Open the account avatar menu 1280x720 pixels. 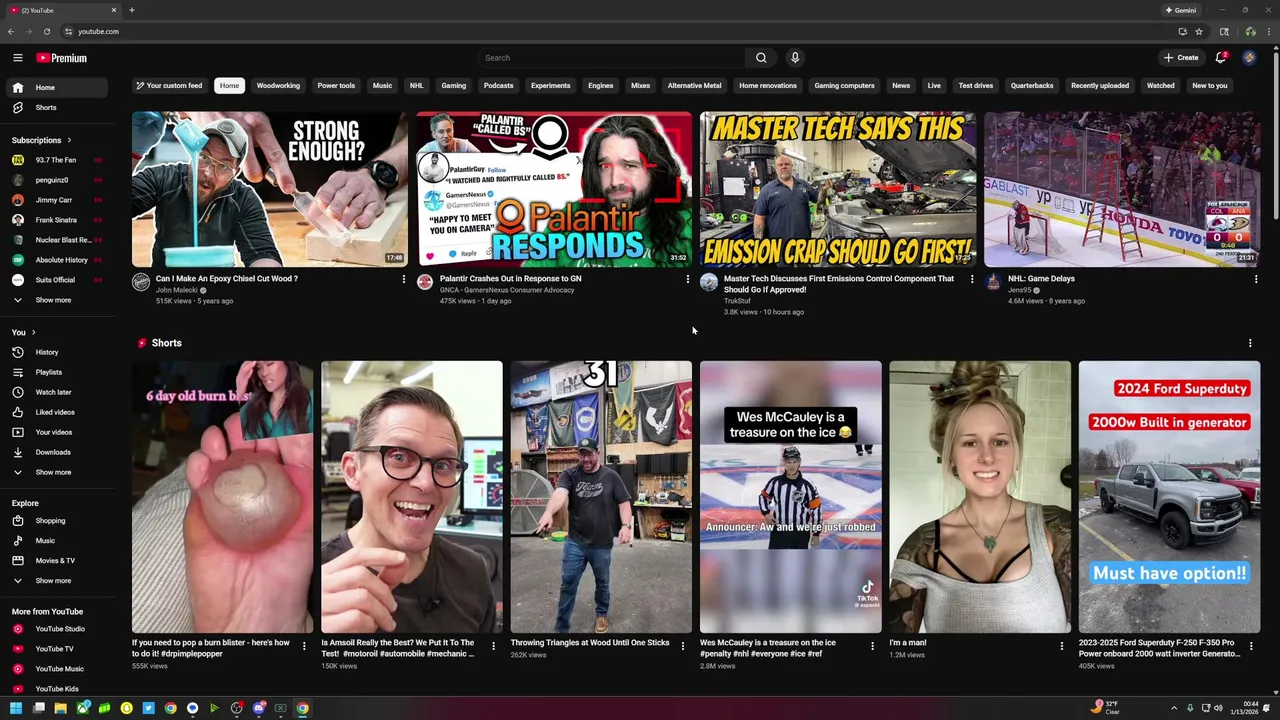(1249, 58)
